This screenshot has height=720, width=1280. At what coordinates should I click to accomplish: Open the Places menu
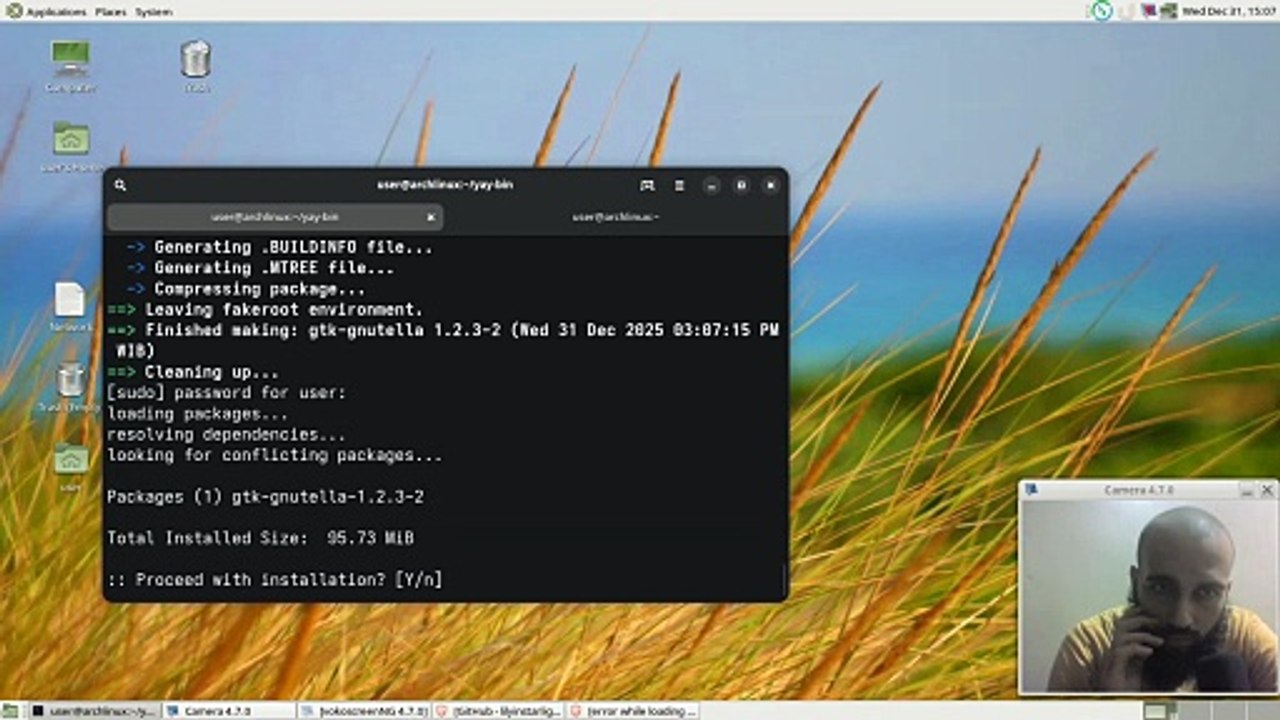[x=111, y=11]
